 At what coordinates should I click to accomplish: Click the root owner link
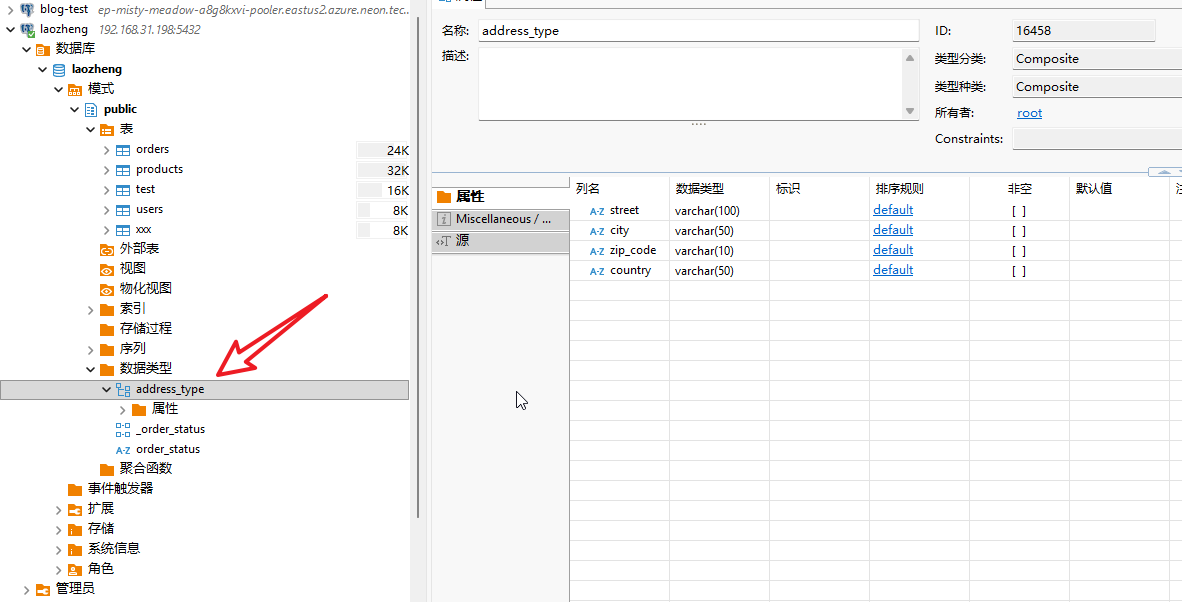point(1029,113)
